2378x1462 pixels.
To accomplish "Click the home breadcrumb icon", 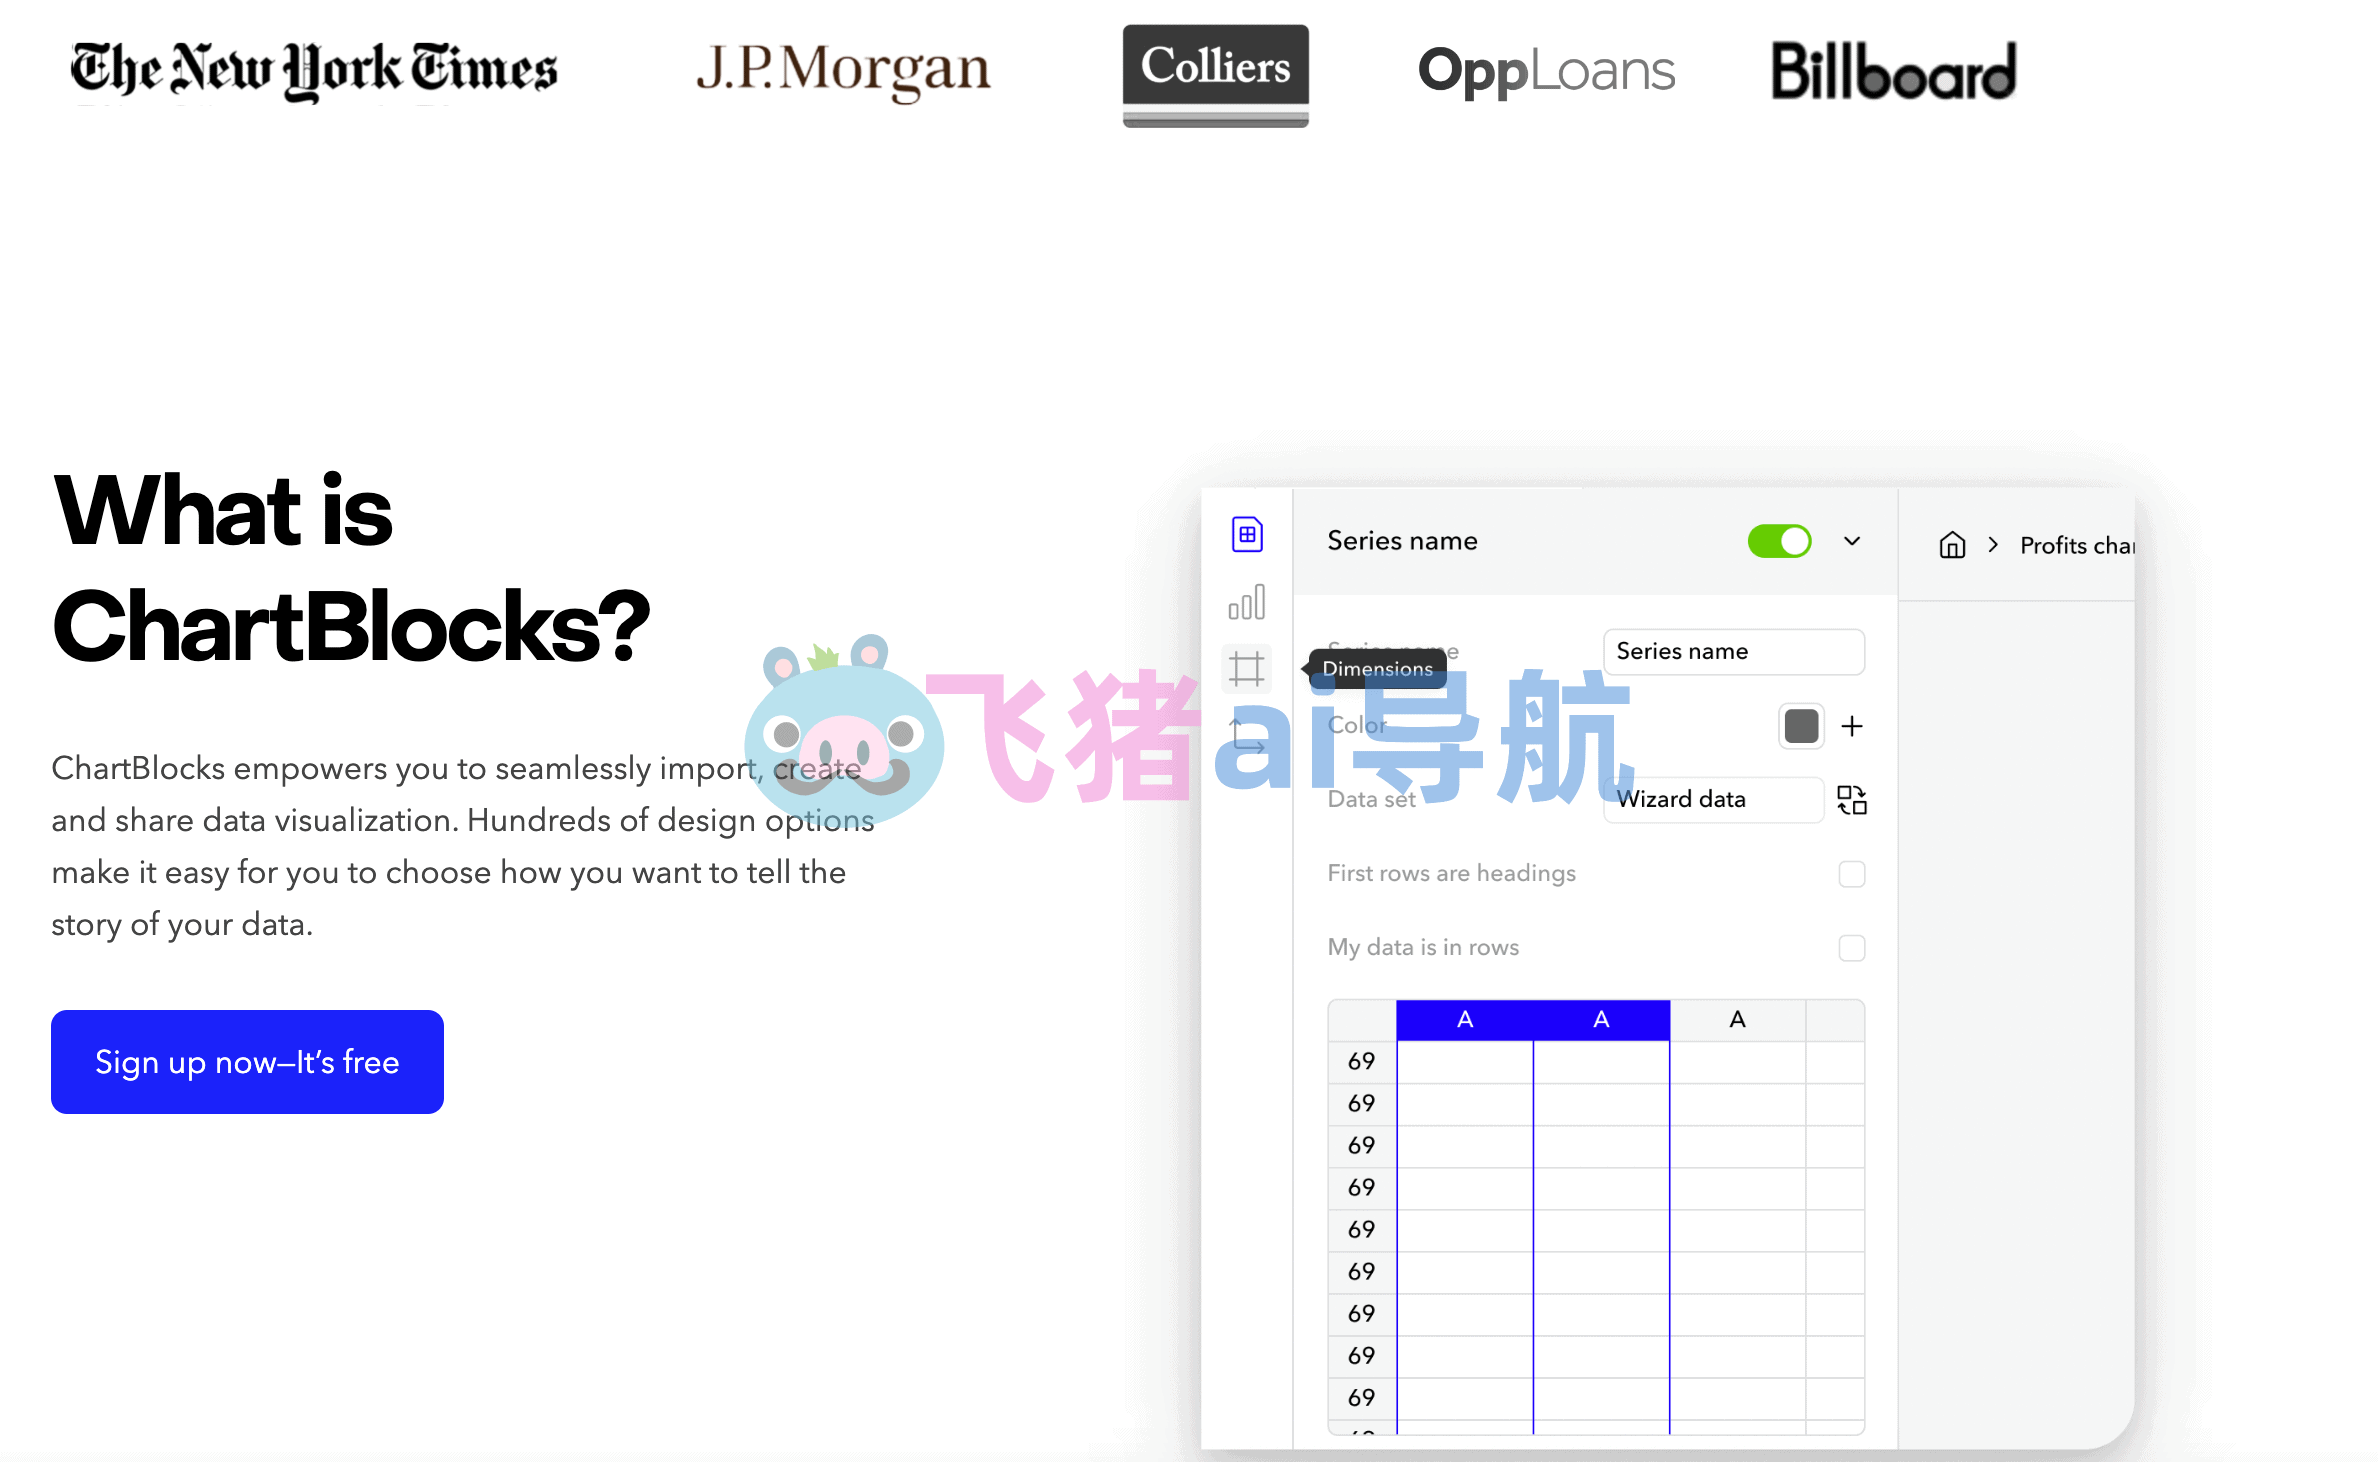I will (x=1951, y=545).
